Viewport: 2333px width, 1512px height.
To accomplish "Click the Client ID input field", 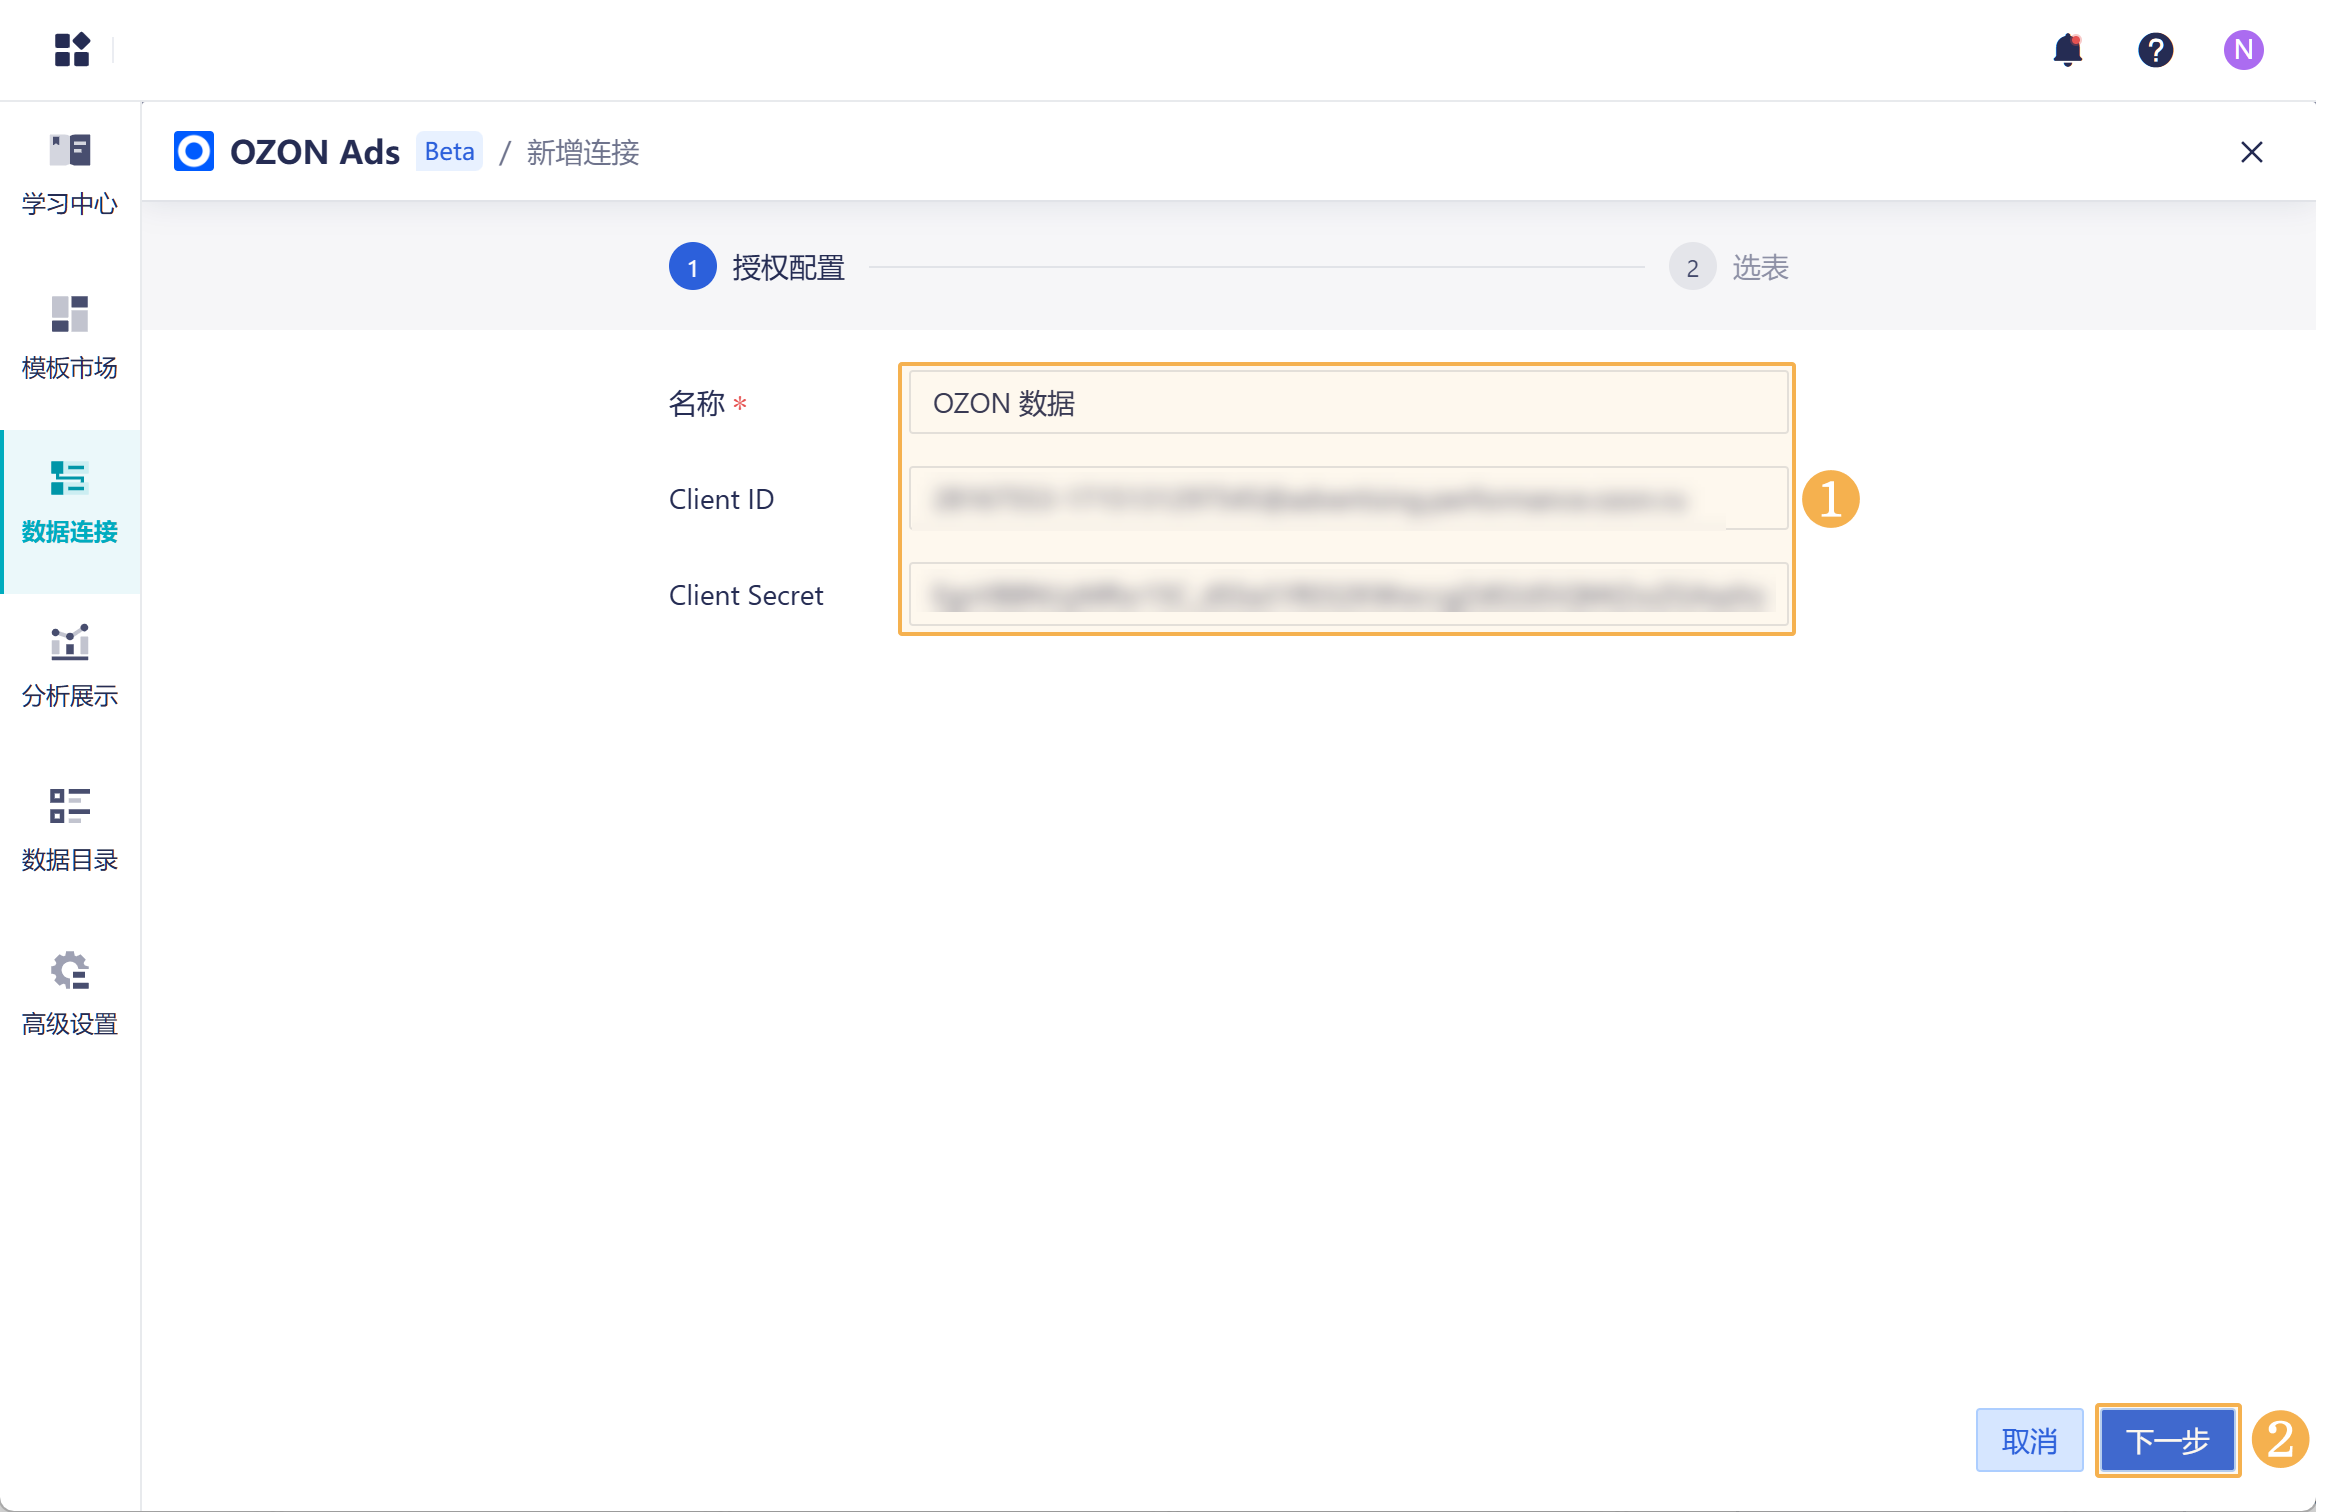I will (x=1348, y=499).
